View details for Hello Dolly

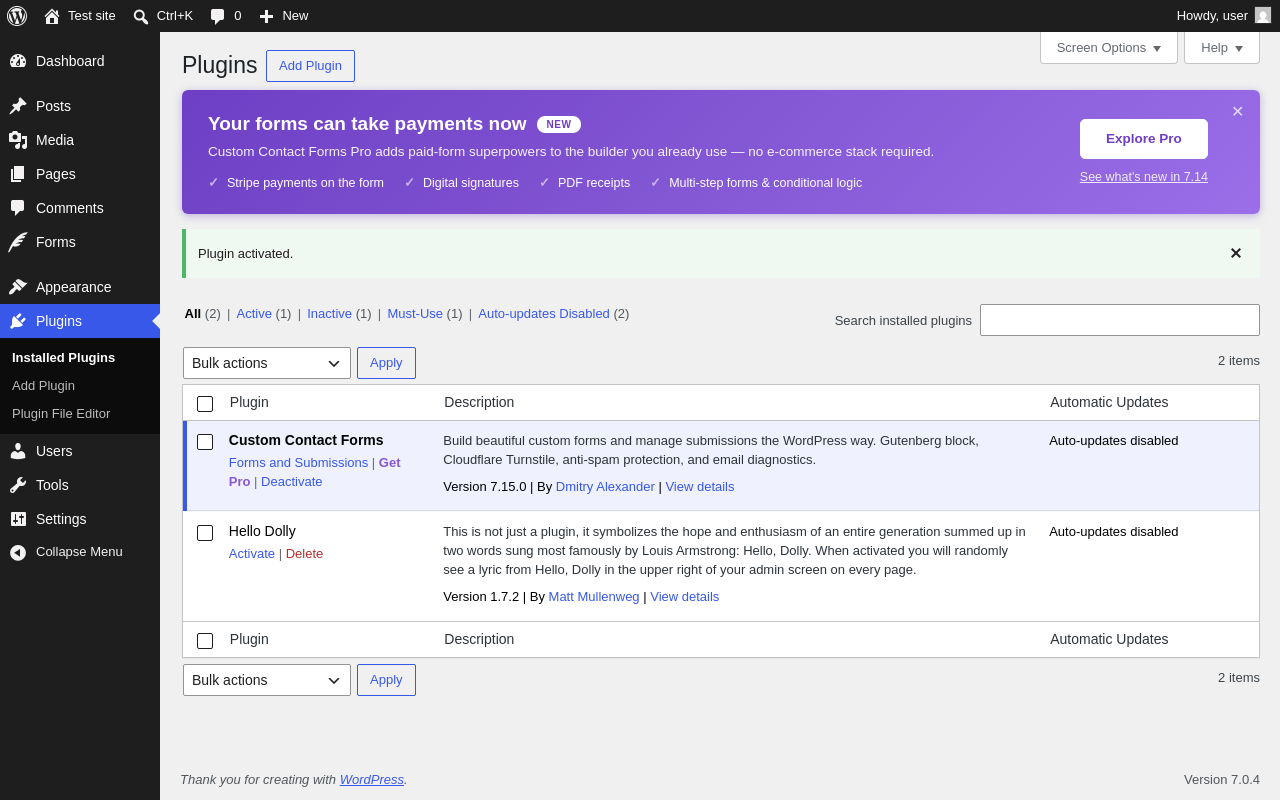click(x=685, y=596)
